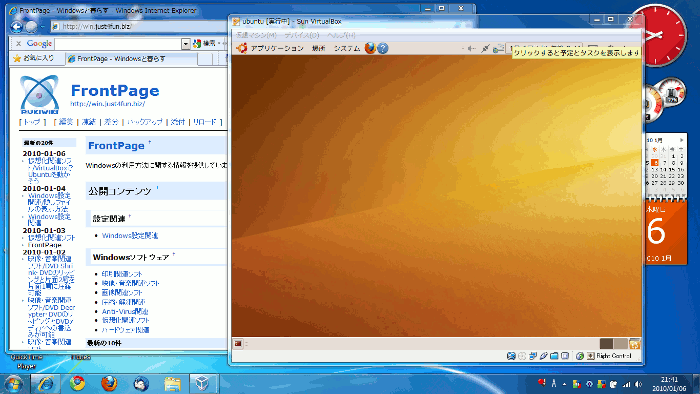
Task: Click VirtualBox keyboard capture arrow icon
Action: (591, 356)
